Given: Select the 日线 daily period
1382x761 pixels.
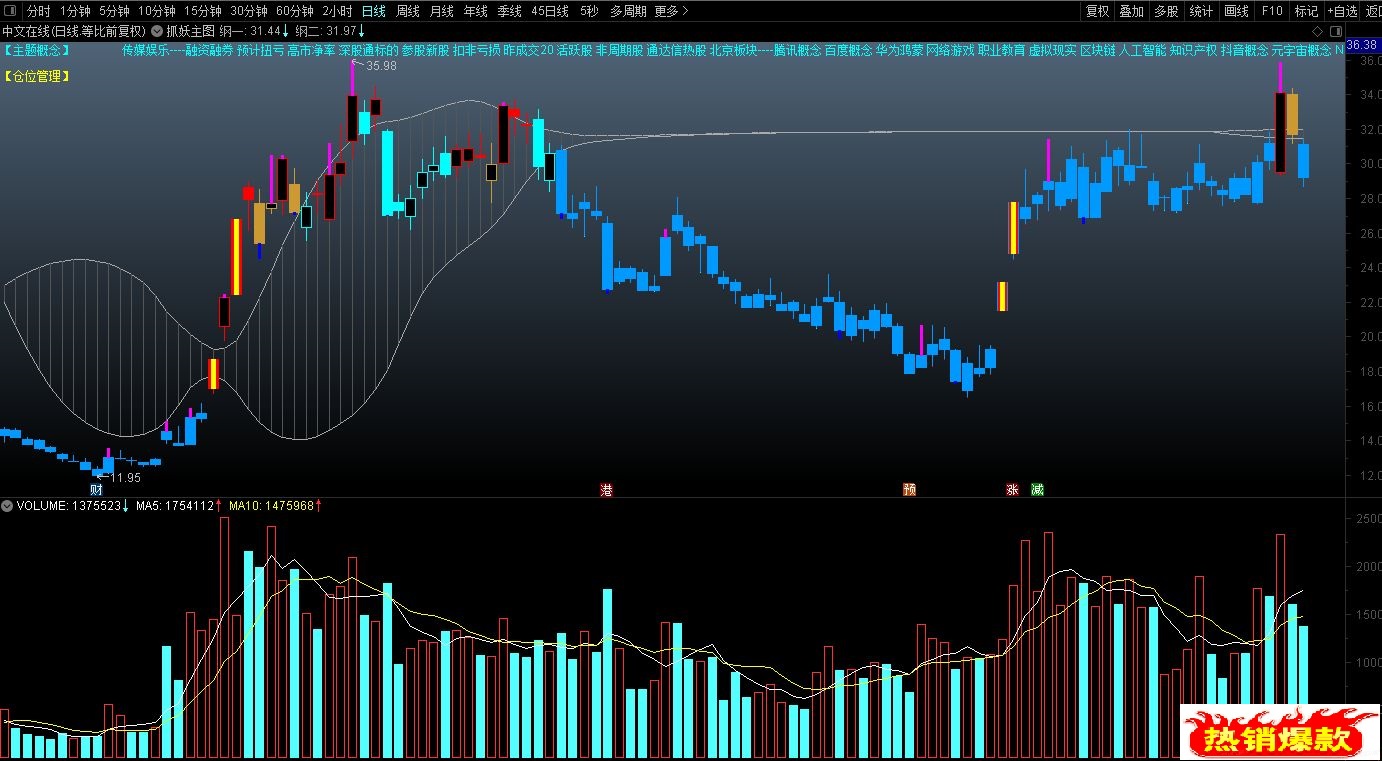Looking at the screenshot, I should tap(374, 11).
